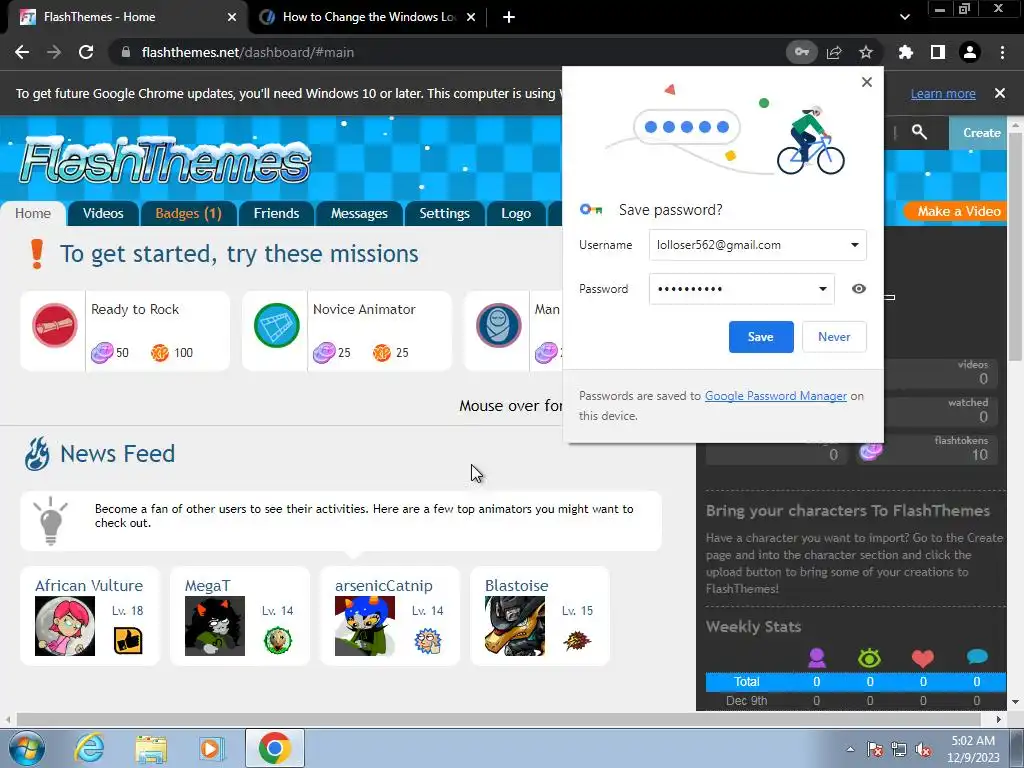Open the Novice Animator mission title
Screen dimensions: 1024x768
point(364,310)
